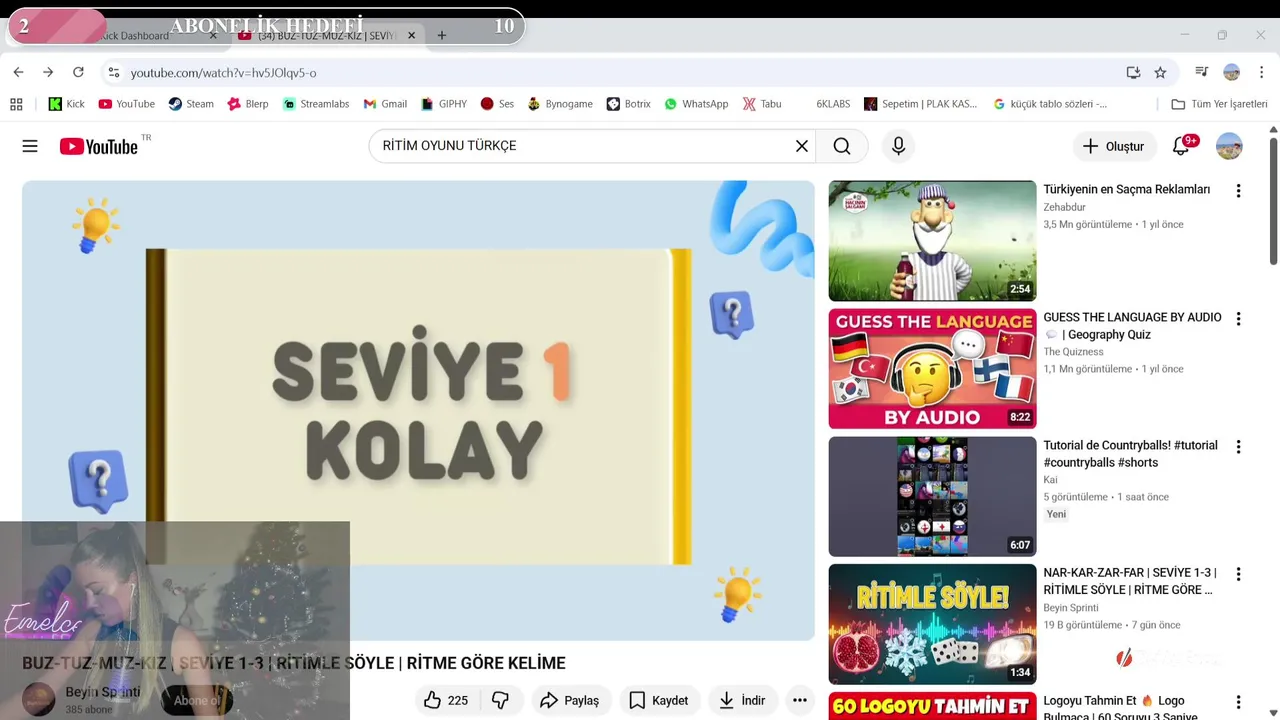The width and height of the screenshot is (1280, 720).
Task: Click the Paylaş share button
Action: tap(570, 700)
